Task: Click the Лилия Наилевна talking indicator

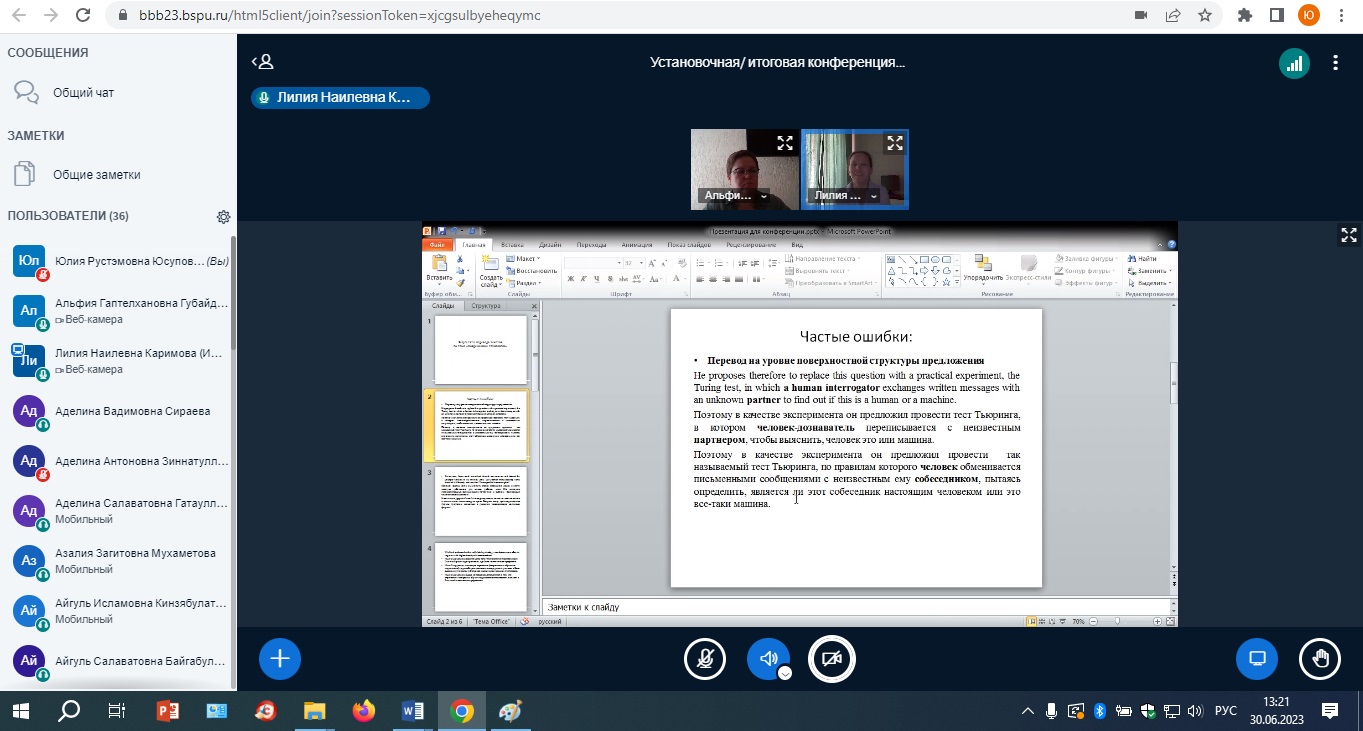Action: 340,98
